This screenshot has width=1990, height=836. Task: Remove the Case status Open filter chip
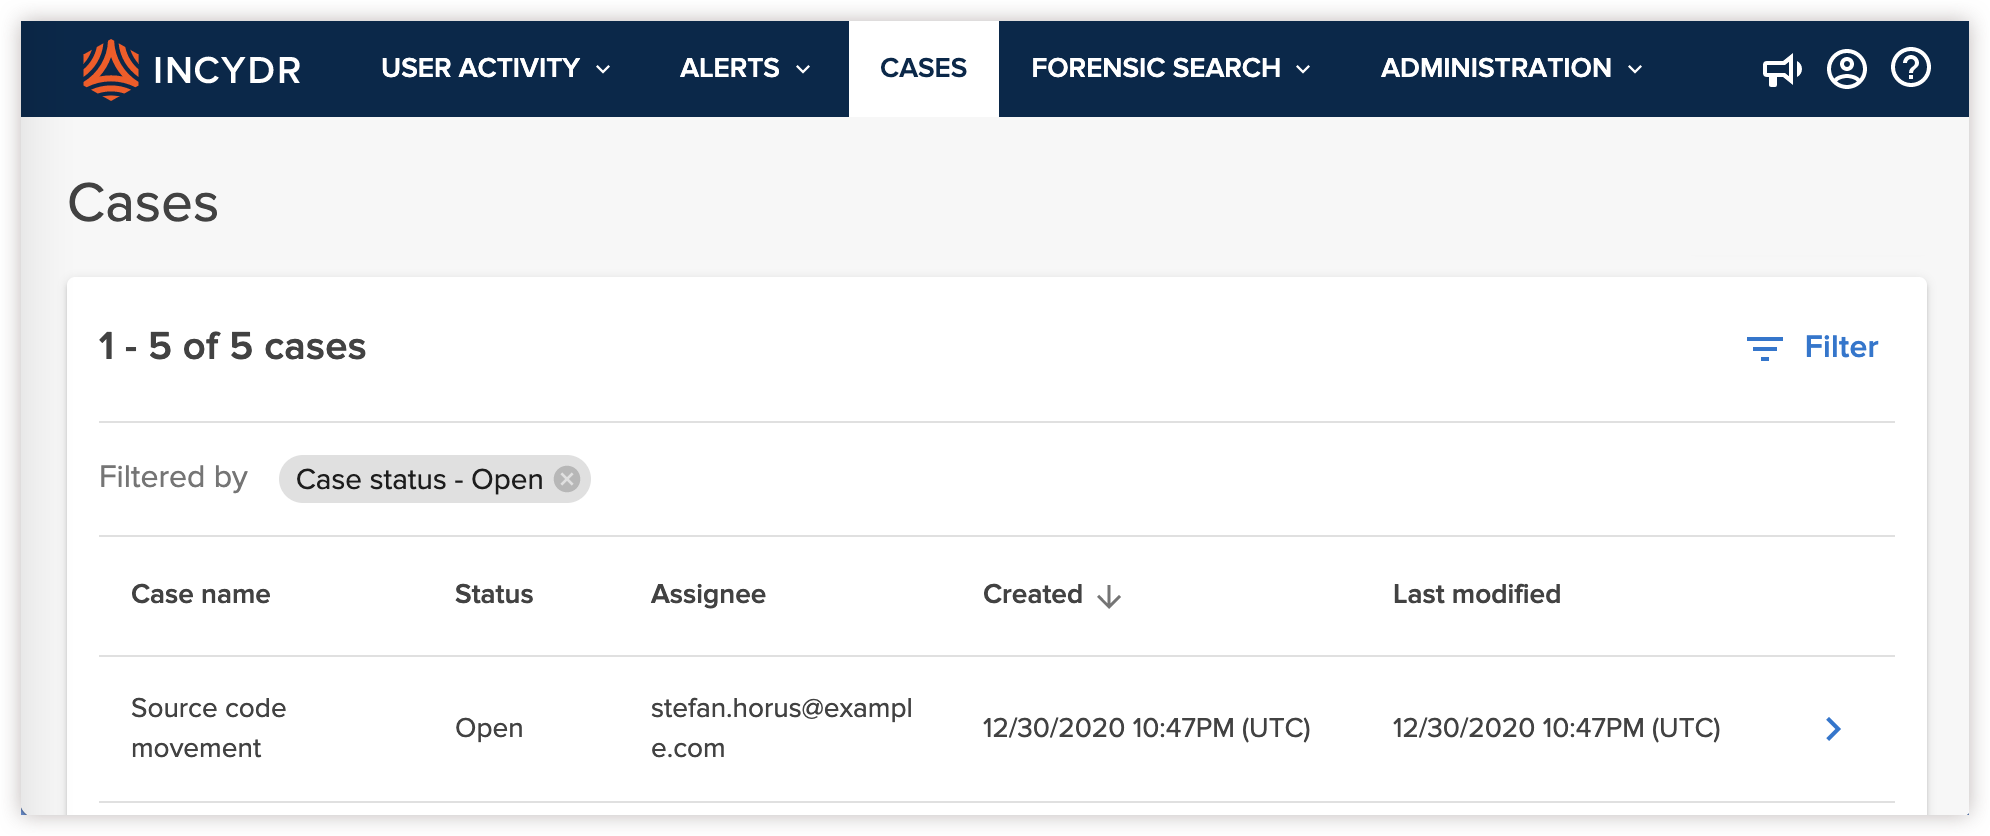click(x=565, y=479)
